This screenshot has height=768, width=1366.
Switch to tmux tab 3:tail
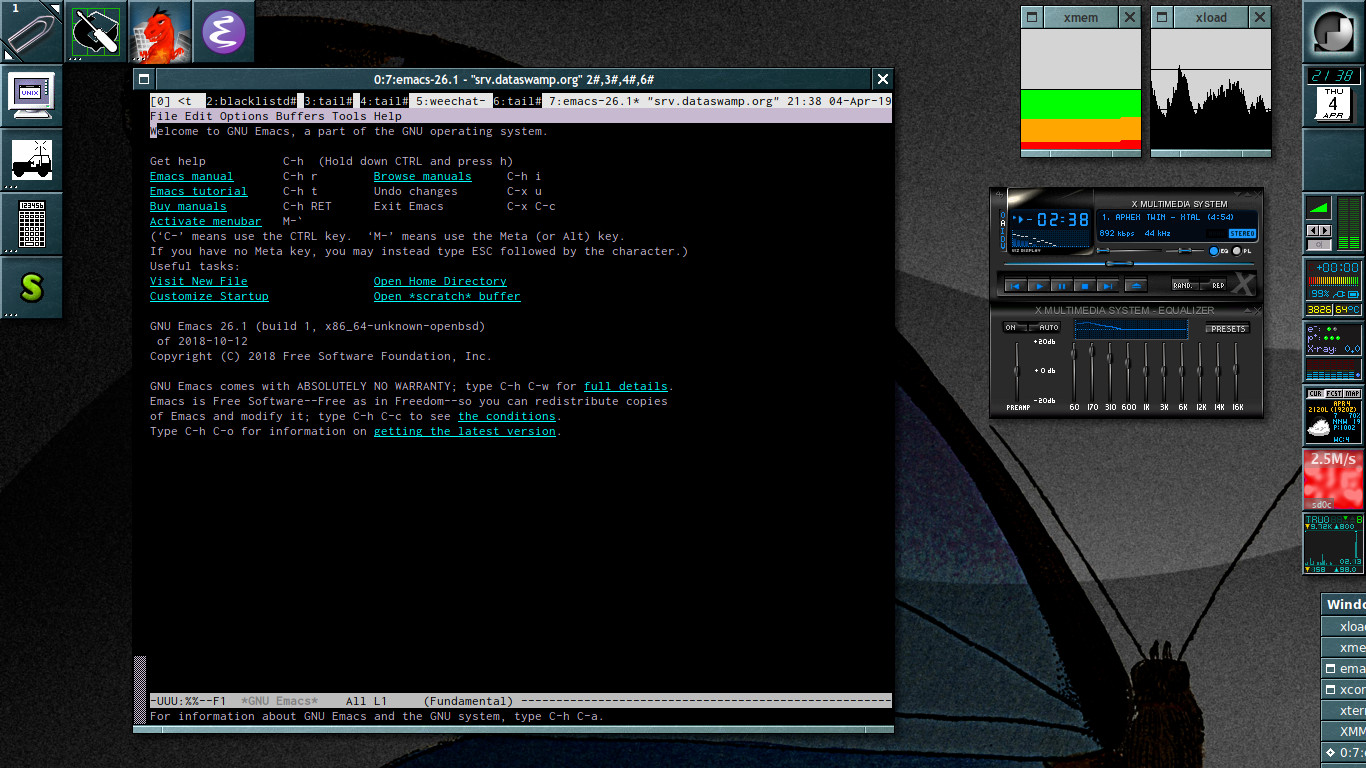point(328,101)
